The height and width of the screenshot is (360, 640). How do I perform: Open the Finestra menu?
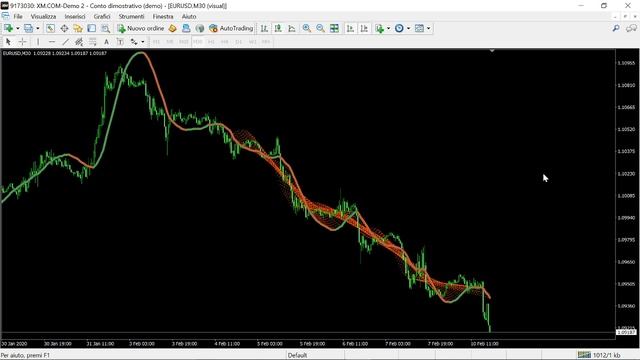point(163,16)
